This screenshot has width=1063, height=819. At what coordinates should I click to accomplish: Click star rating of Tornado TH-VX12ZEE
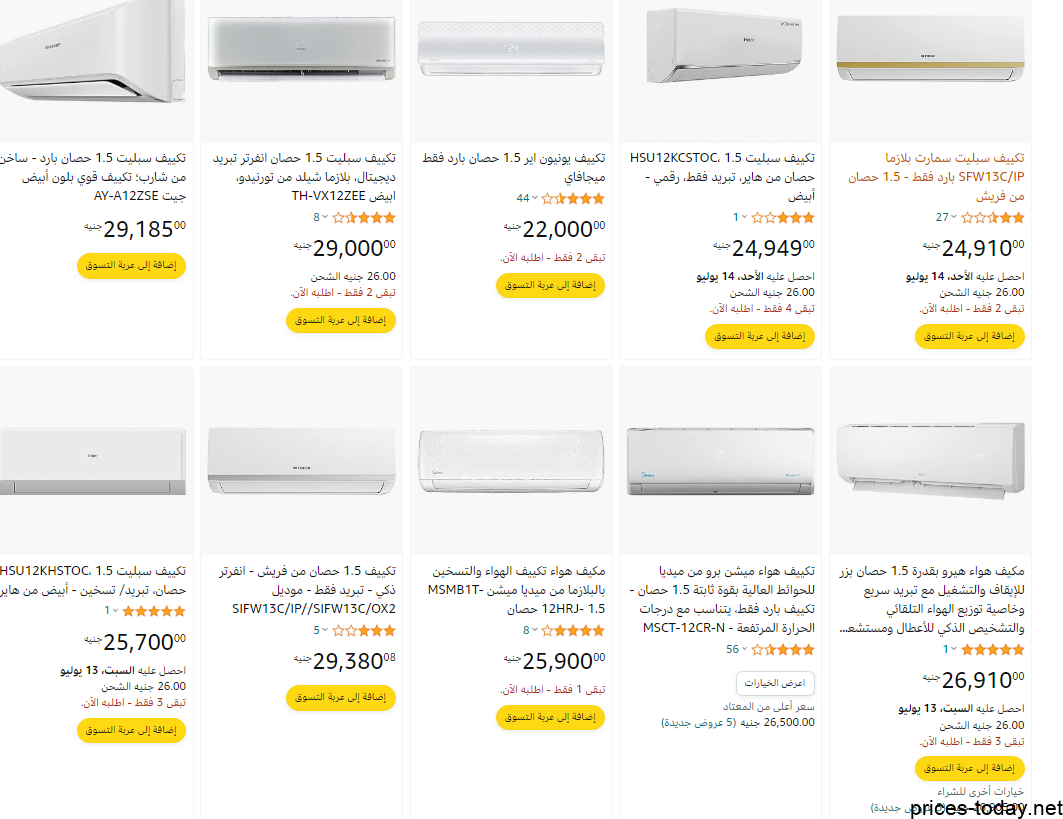point(363,218)
